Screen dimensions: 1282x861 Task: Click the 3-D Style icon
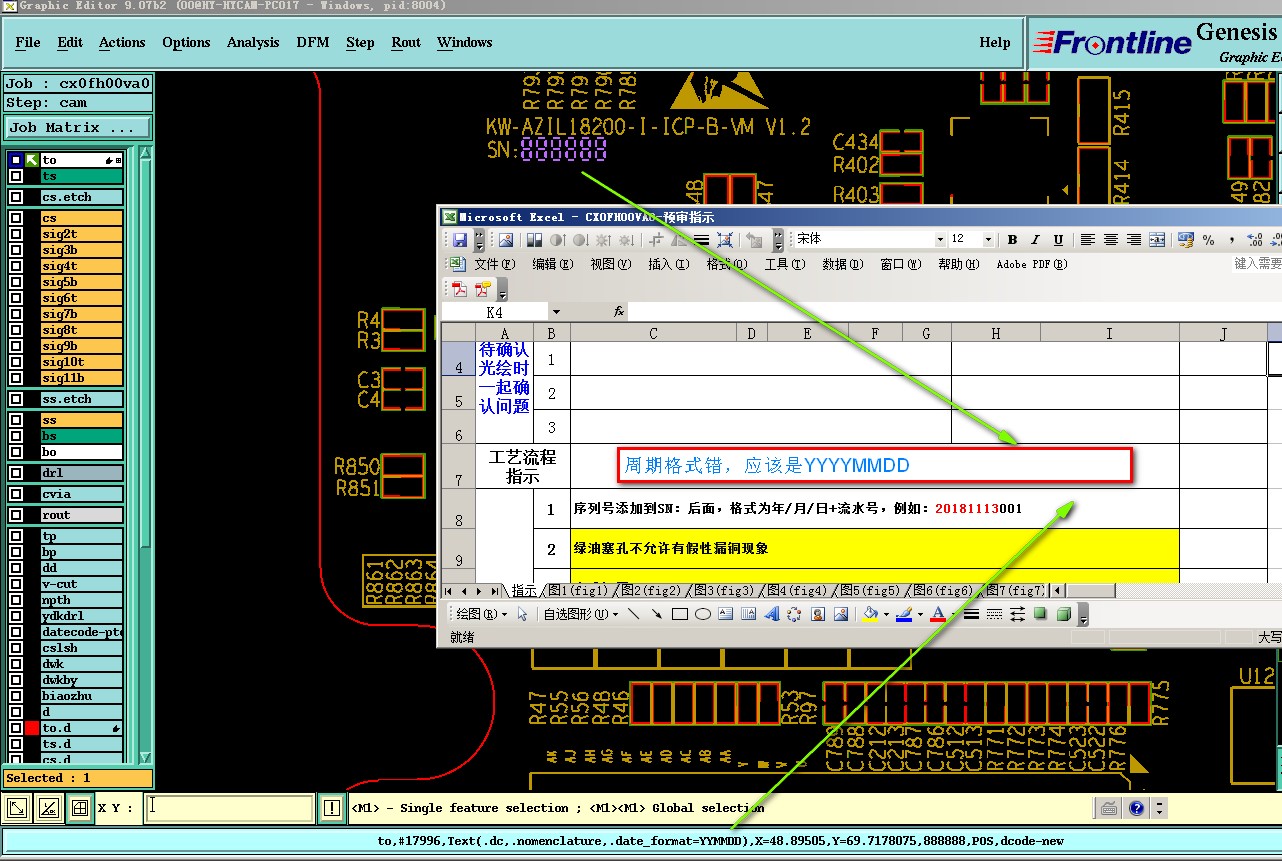click(1064, 614)
